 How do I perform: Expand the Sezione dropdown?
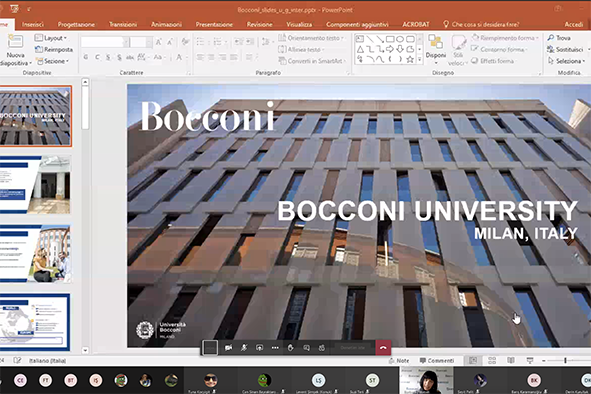coord(53,61)
